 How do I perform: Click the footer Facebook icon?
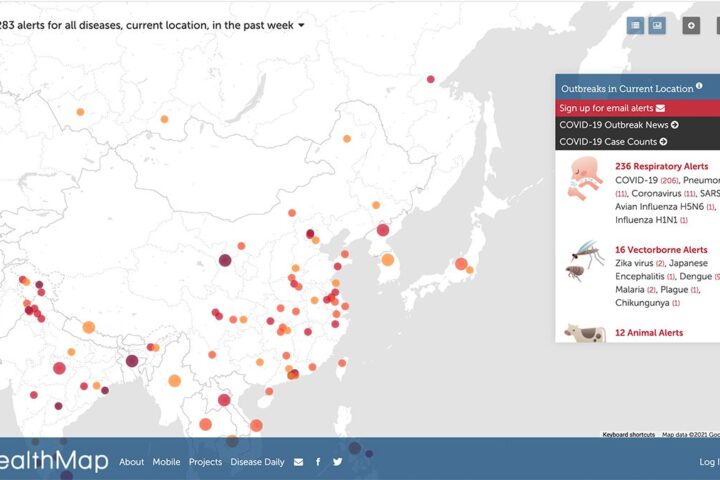click(x=318, y=462)
